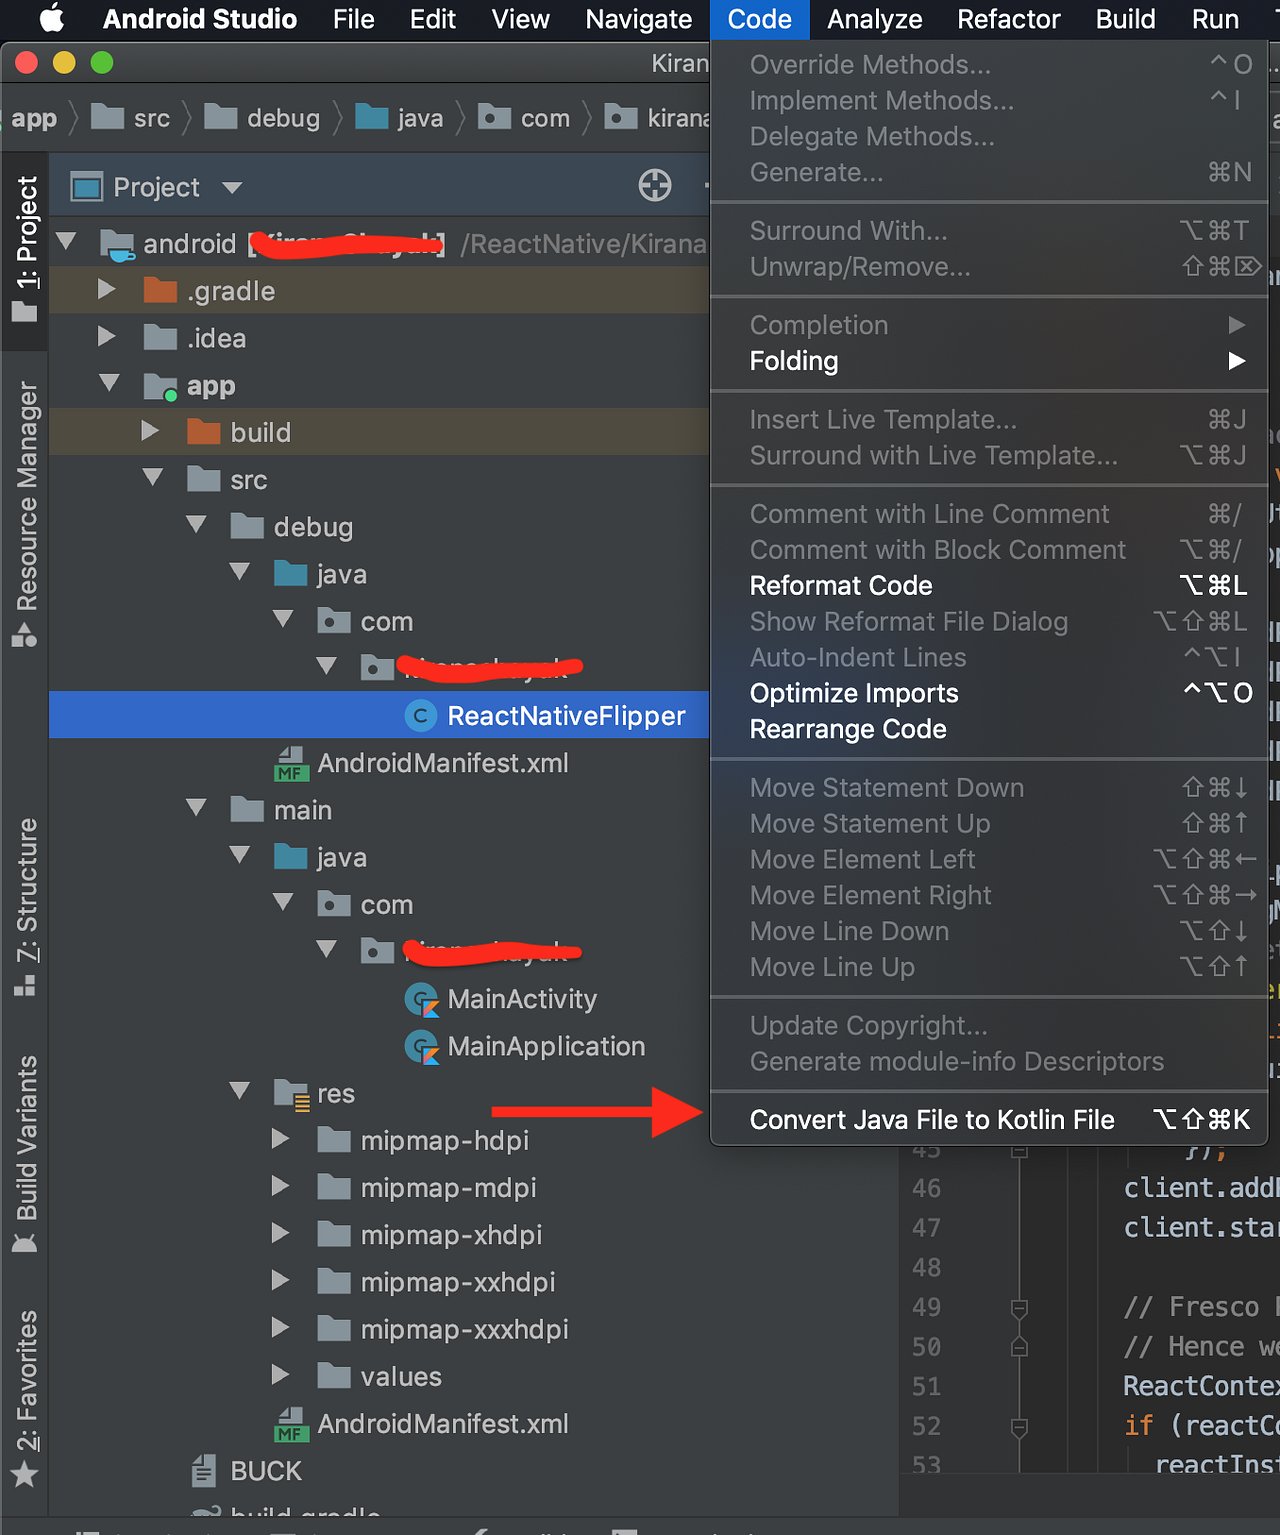Click the MainApplication Kotlin file icon
This screenshot has height=1535, width=1280.
[422, 1046]
